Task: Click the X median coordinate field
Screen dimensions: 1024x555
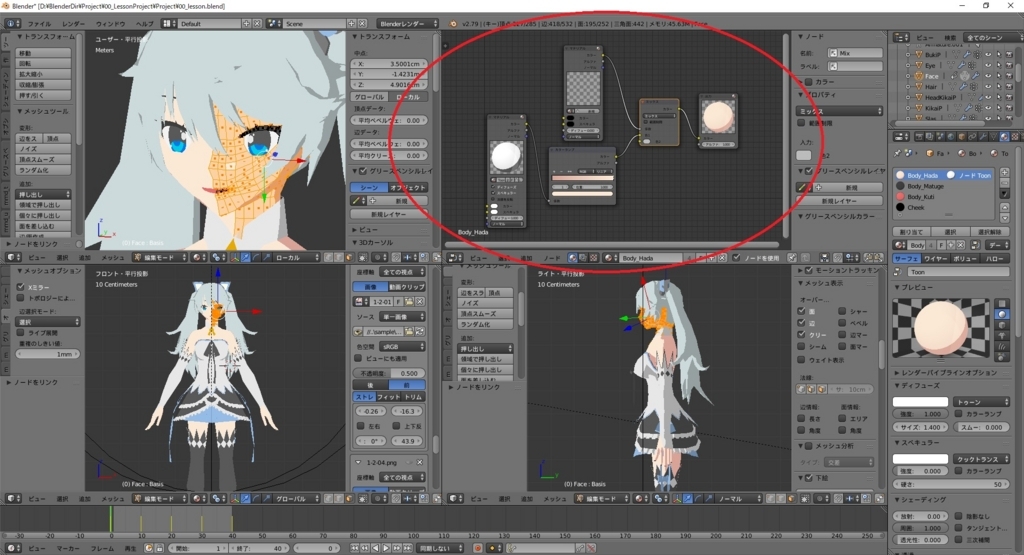Action: 389,64
